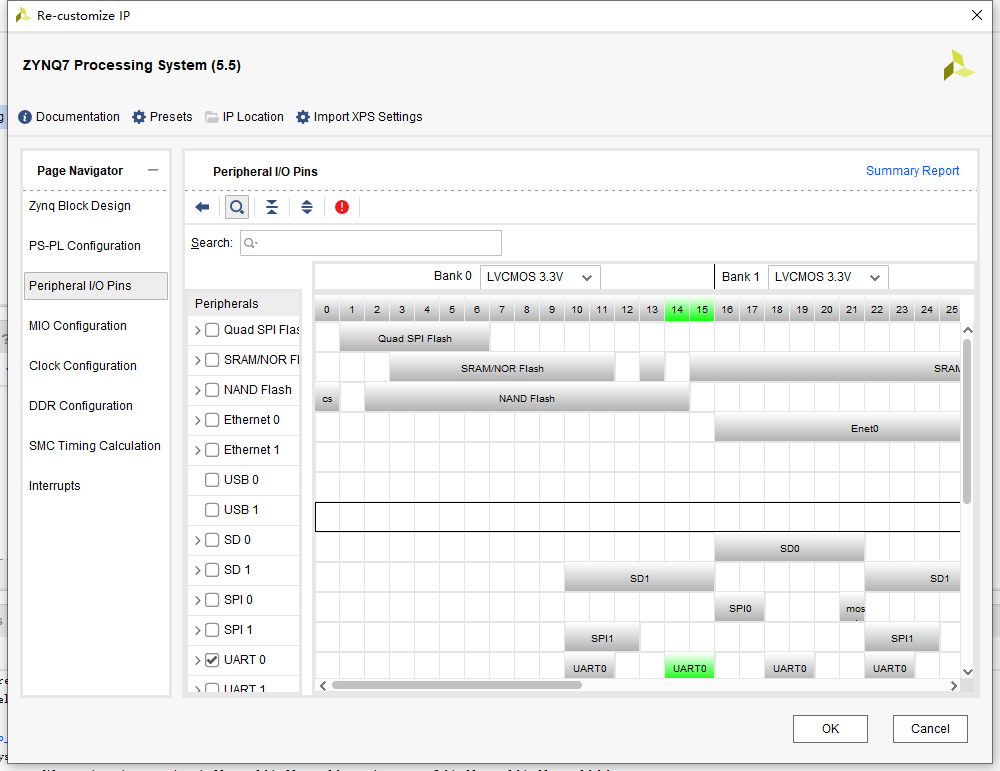1000x771 pixels.
Task: Open IP Location folder option
Action: pos(244,117)
